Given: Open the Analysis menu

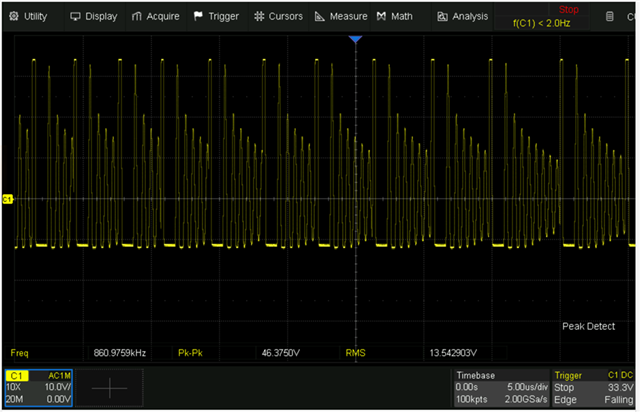Looking at the screenshot, I should (x=462, y=16).
